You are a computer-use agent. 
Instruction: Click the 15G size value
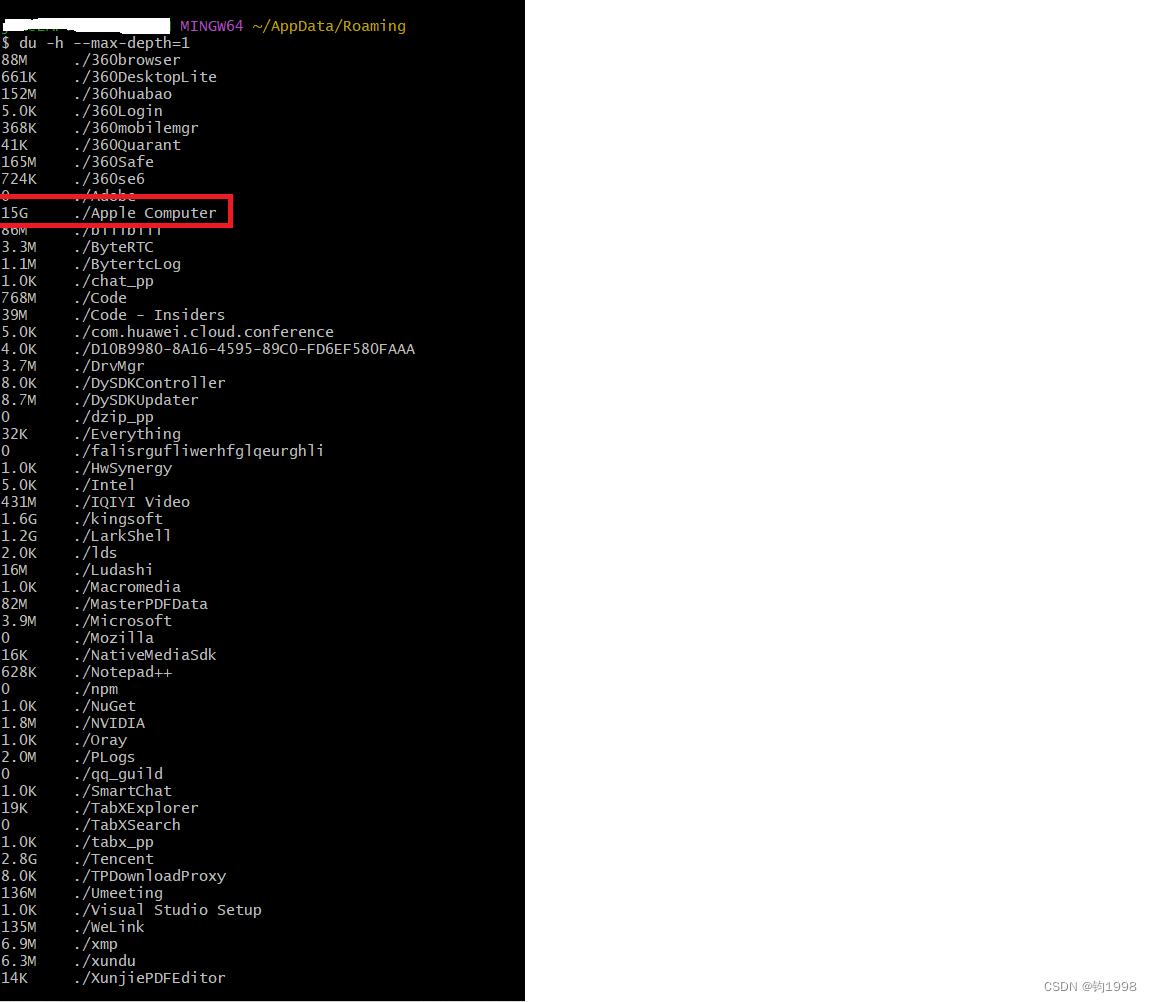click(15, 212)
